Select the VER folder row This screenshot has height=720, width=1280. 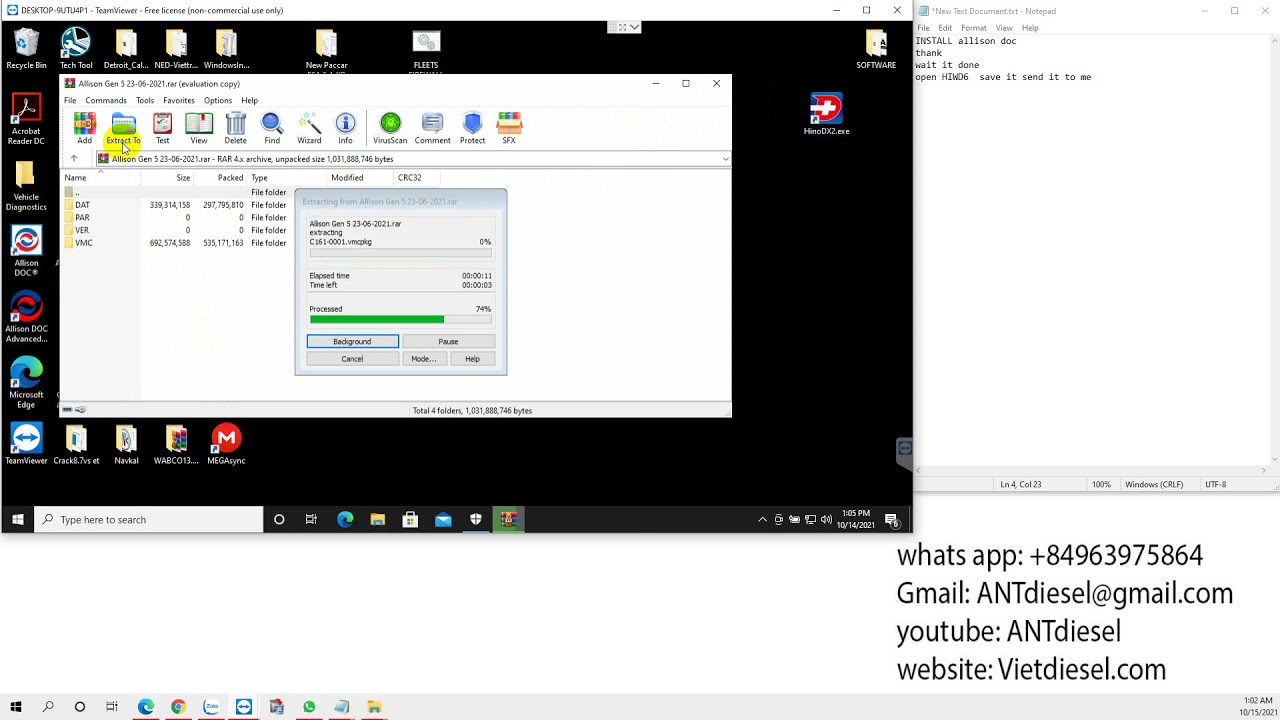(175, 230)
